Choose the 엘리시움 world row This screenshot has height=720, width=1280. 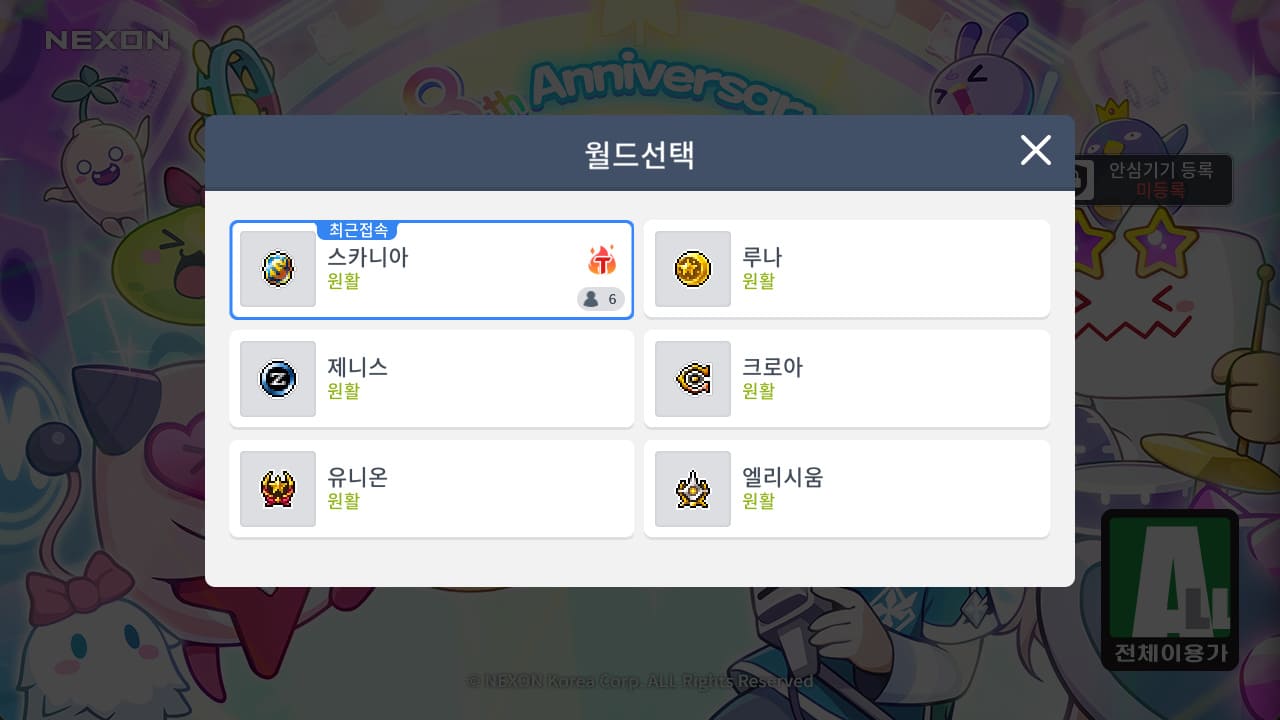click(x=847, y=489)
